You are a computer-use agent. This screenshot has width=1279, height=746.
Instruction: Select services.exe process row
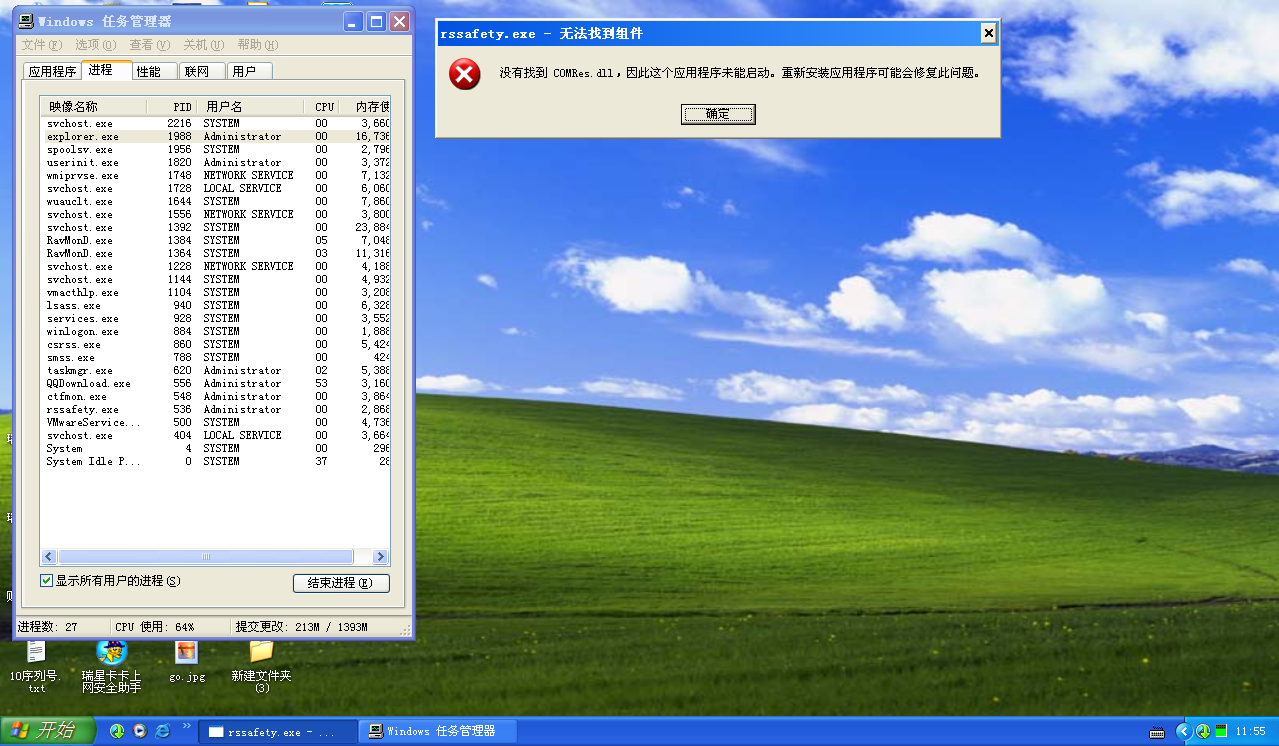(x=216, y=318)
